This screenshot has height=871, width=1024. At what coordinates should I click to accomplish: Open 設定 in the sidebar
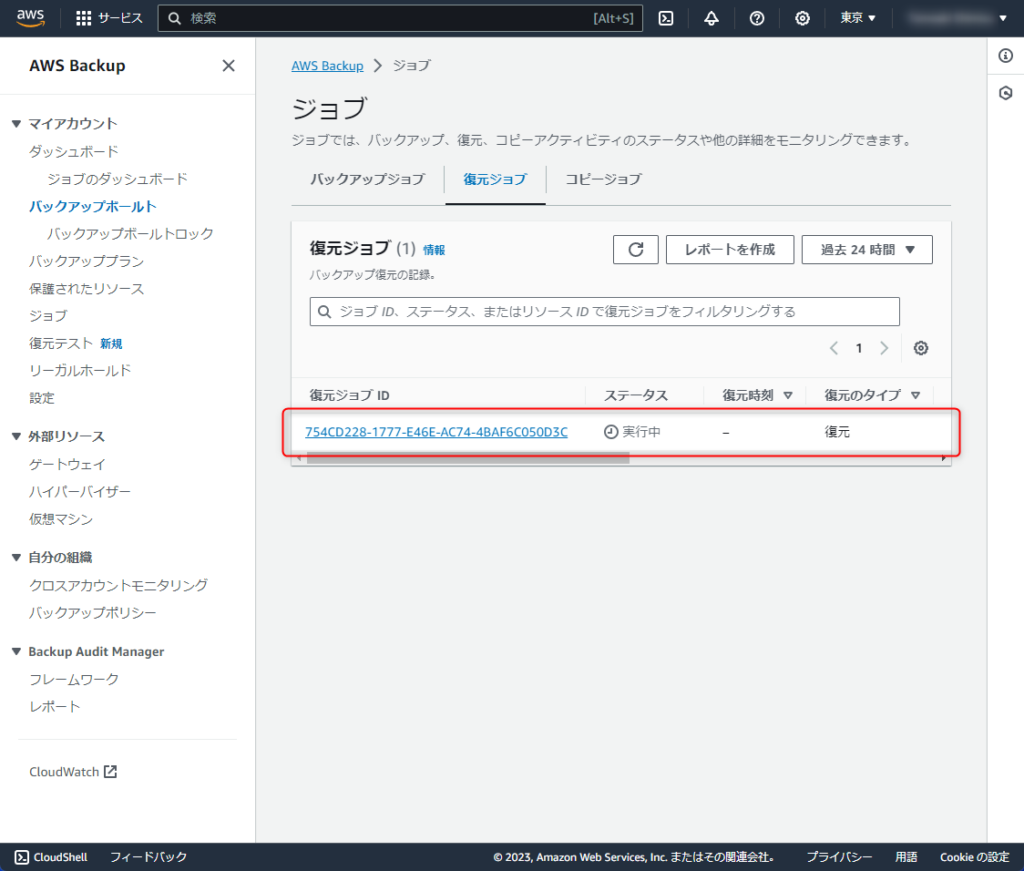coord(42,398)
